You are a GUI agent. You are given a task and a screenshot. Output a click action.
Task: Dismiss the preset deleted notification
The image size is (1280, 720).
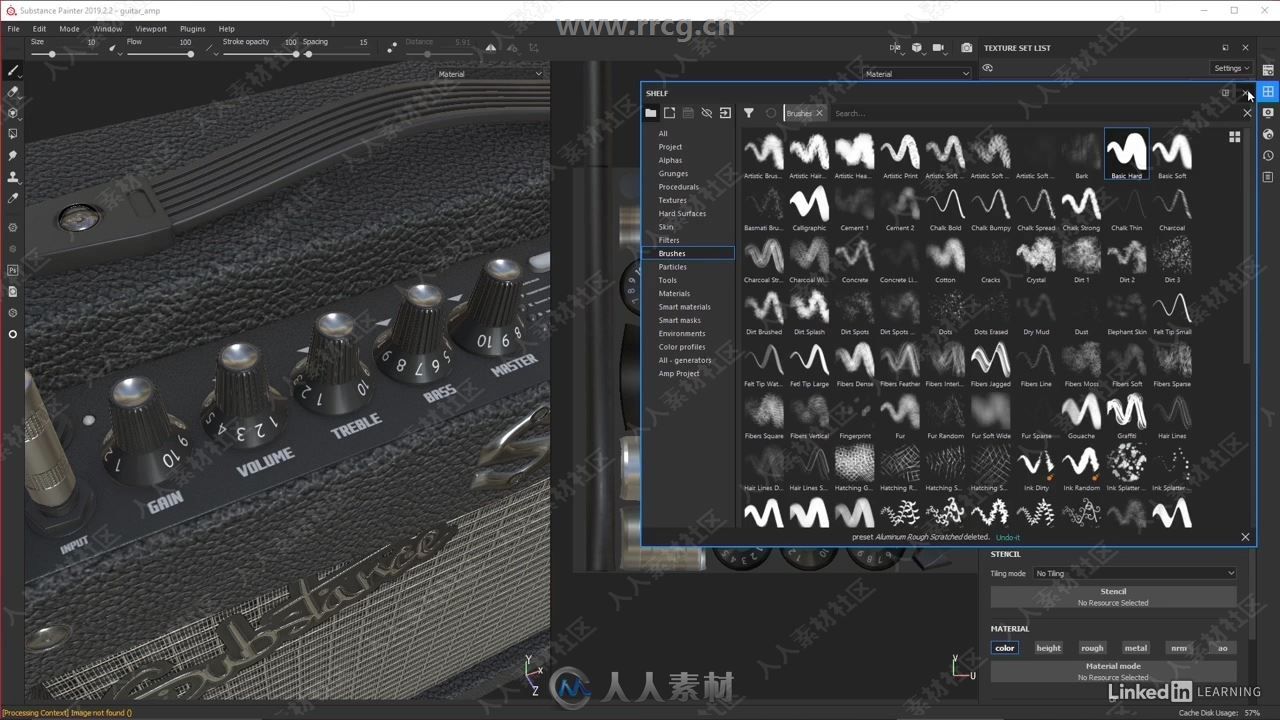pos(1245,537)
